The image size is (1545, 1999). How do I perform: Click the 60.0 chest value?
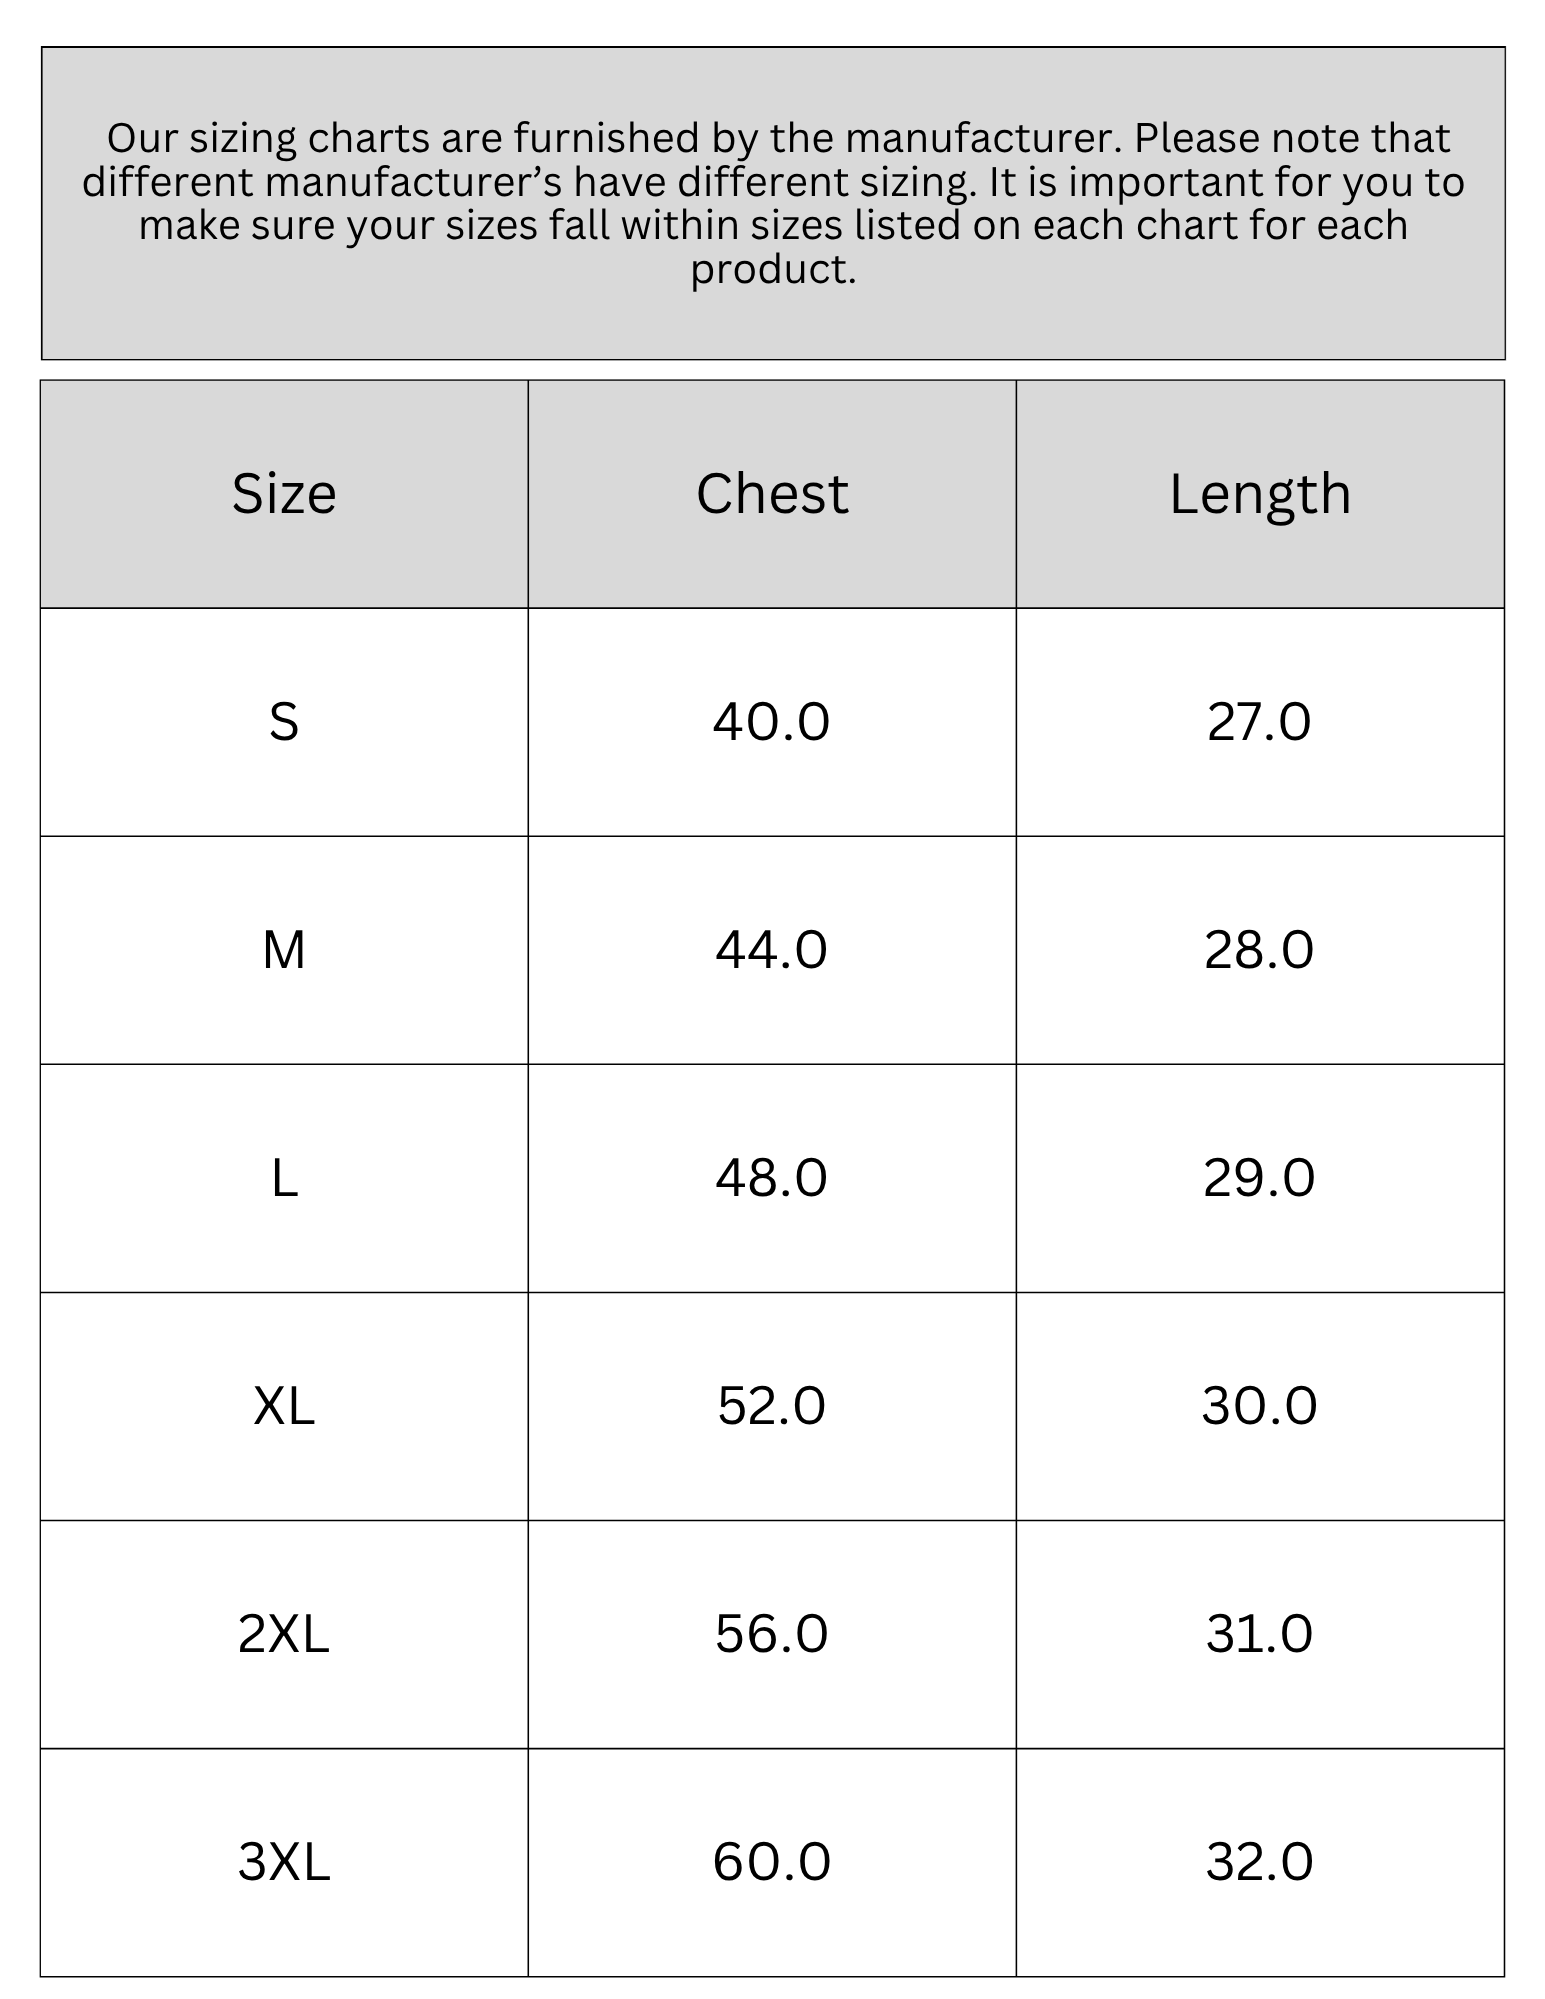[772, 1862]
